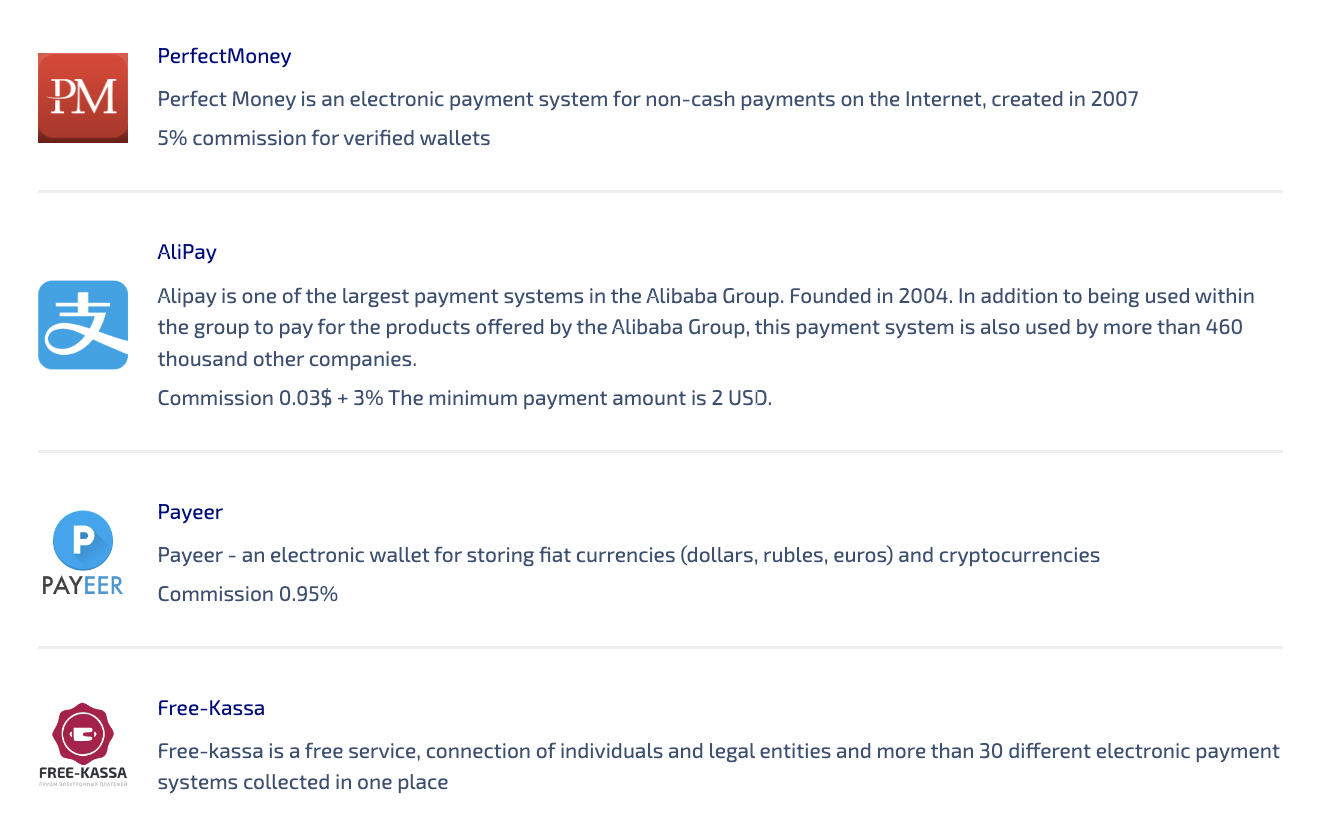This screenshot has height=830, width=1334.
Task: Click the Alipay commission and minimum payment line
Action: (x=465, y=398)
